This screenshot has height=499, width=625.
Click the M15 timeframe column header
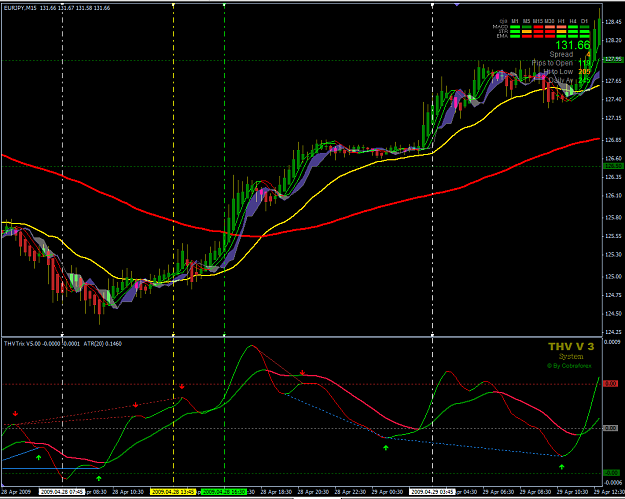[538, 21]
